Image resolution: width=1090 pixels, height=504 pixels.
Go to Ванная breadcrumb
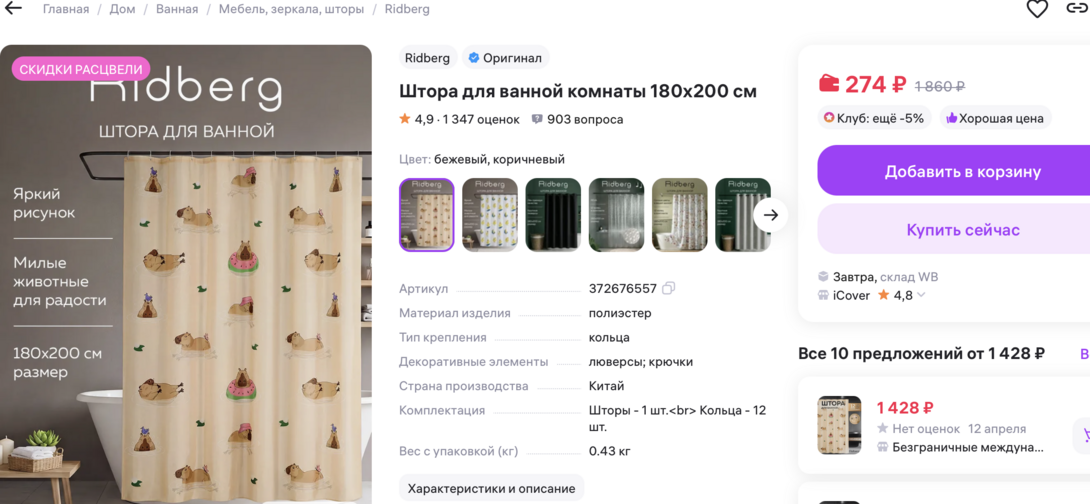(x=177, y=9)
